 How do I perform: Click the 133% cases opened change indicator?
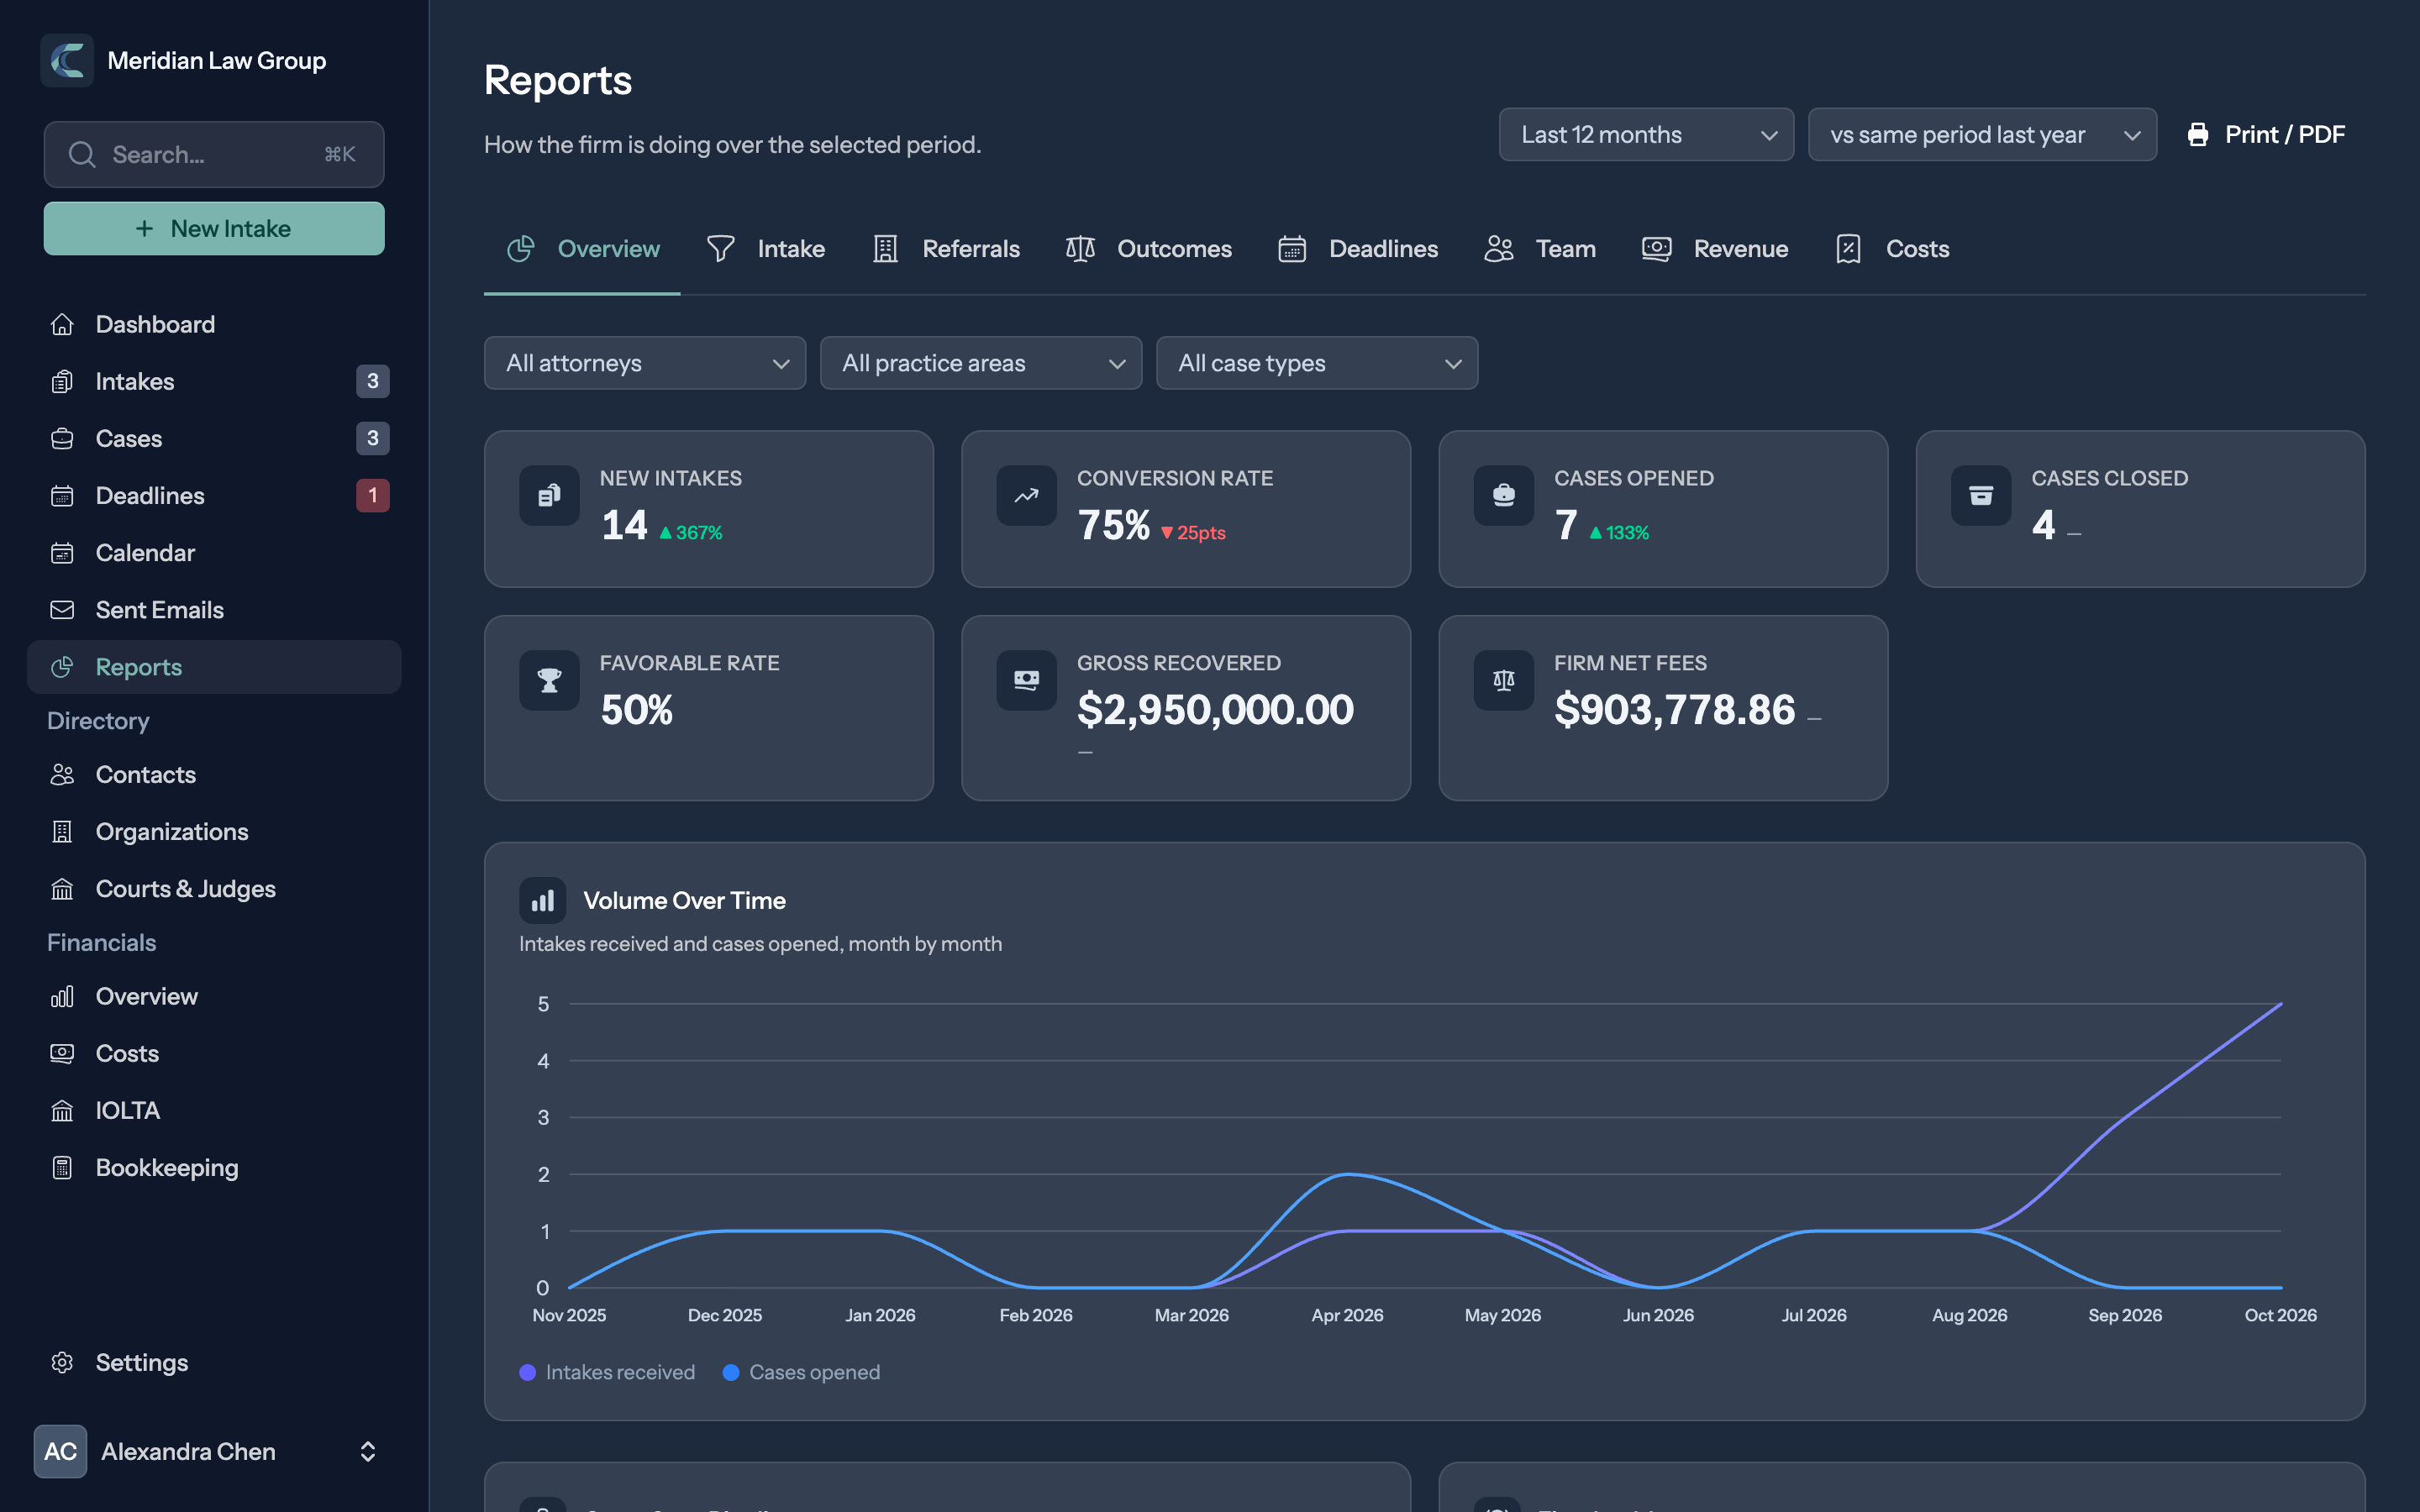pos(1619,533)
